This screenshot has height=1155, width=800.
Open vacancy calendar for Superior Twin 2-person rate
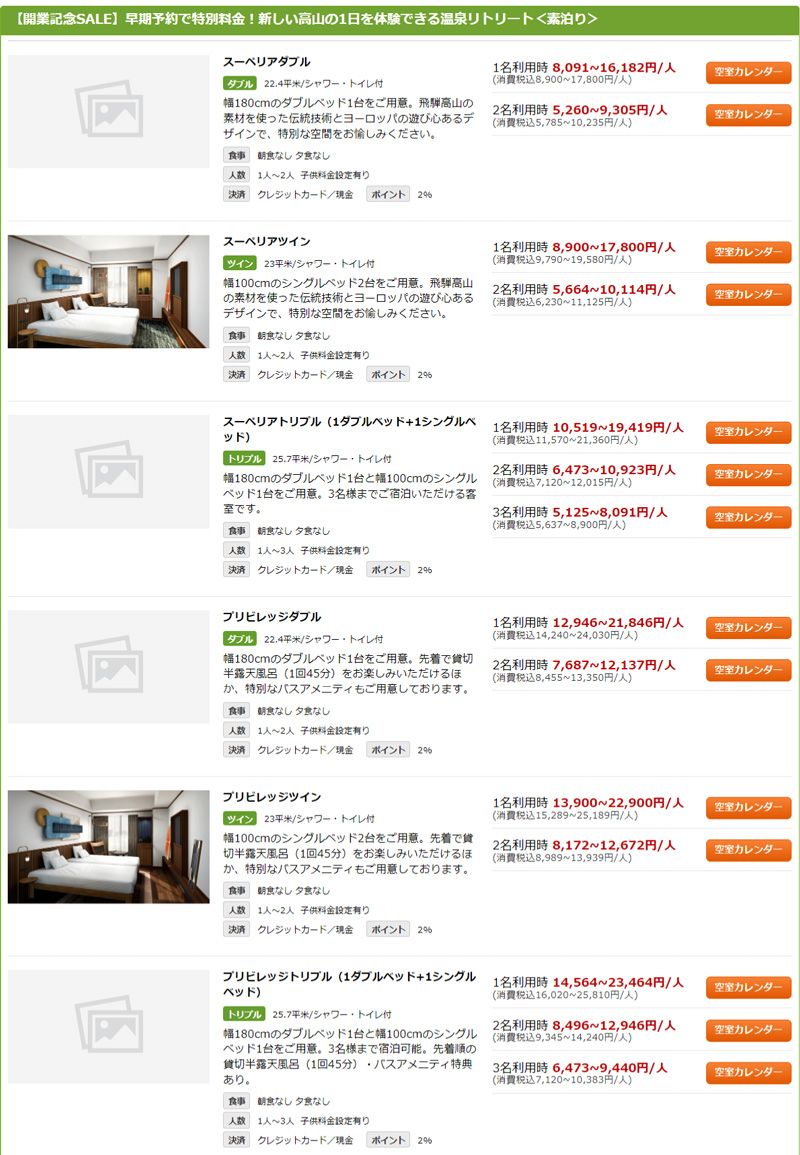(x=748, y=295)
